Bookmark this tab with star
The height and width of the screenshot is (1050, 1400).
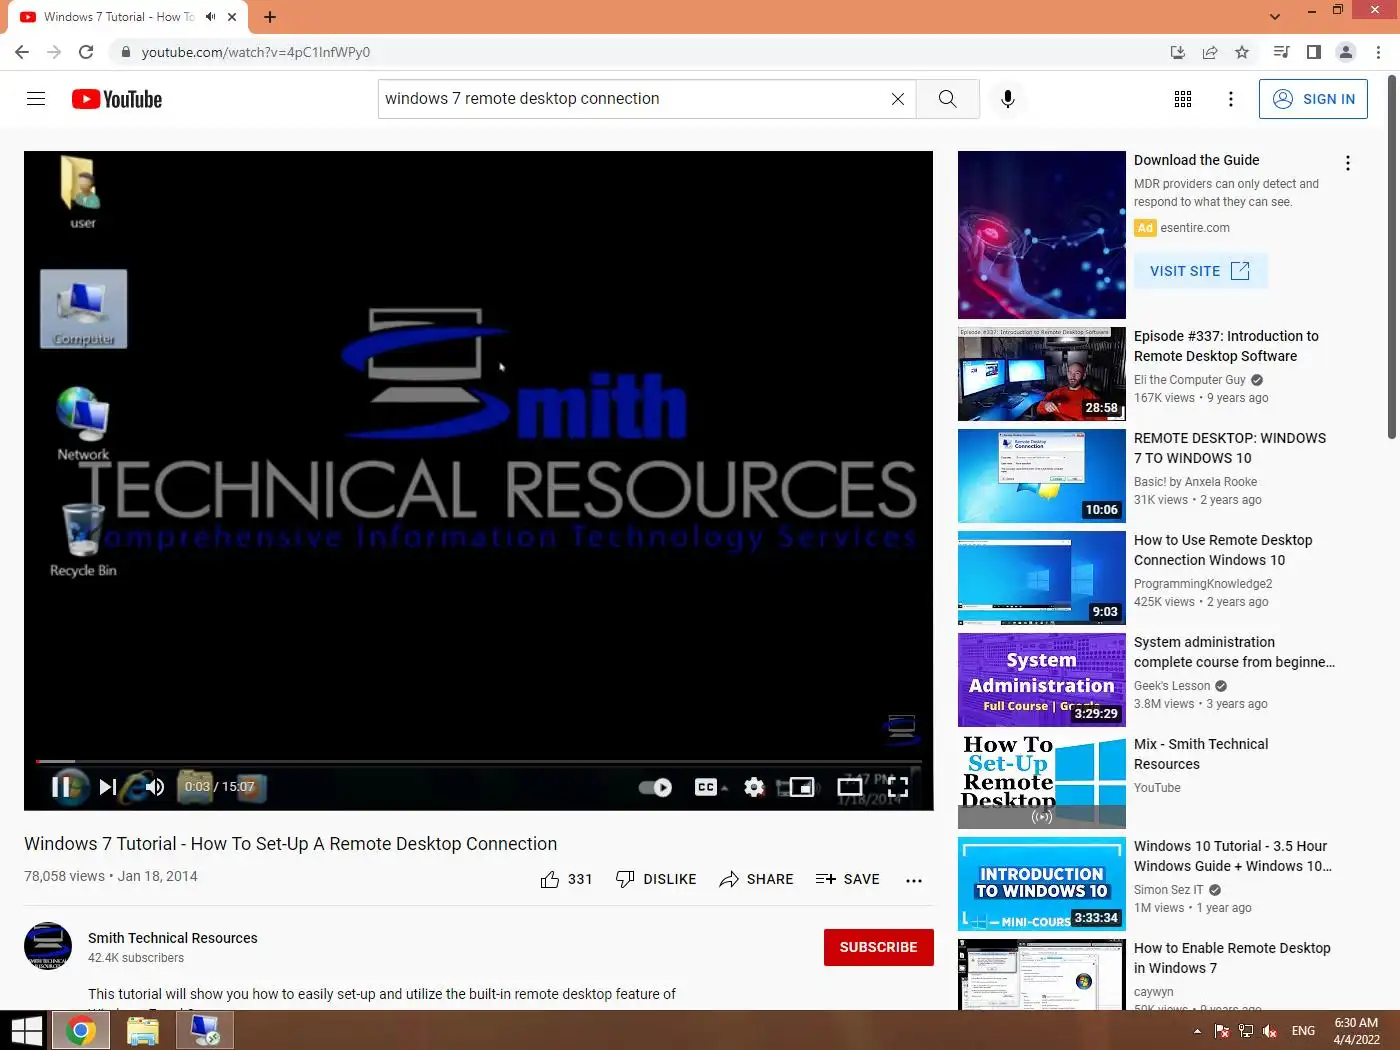1242,52
